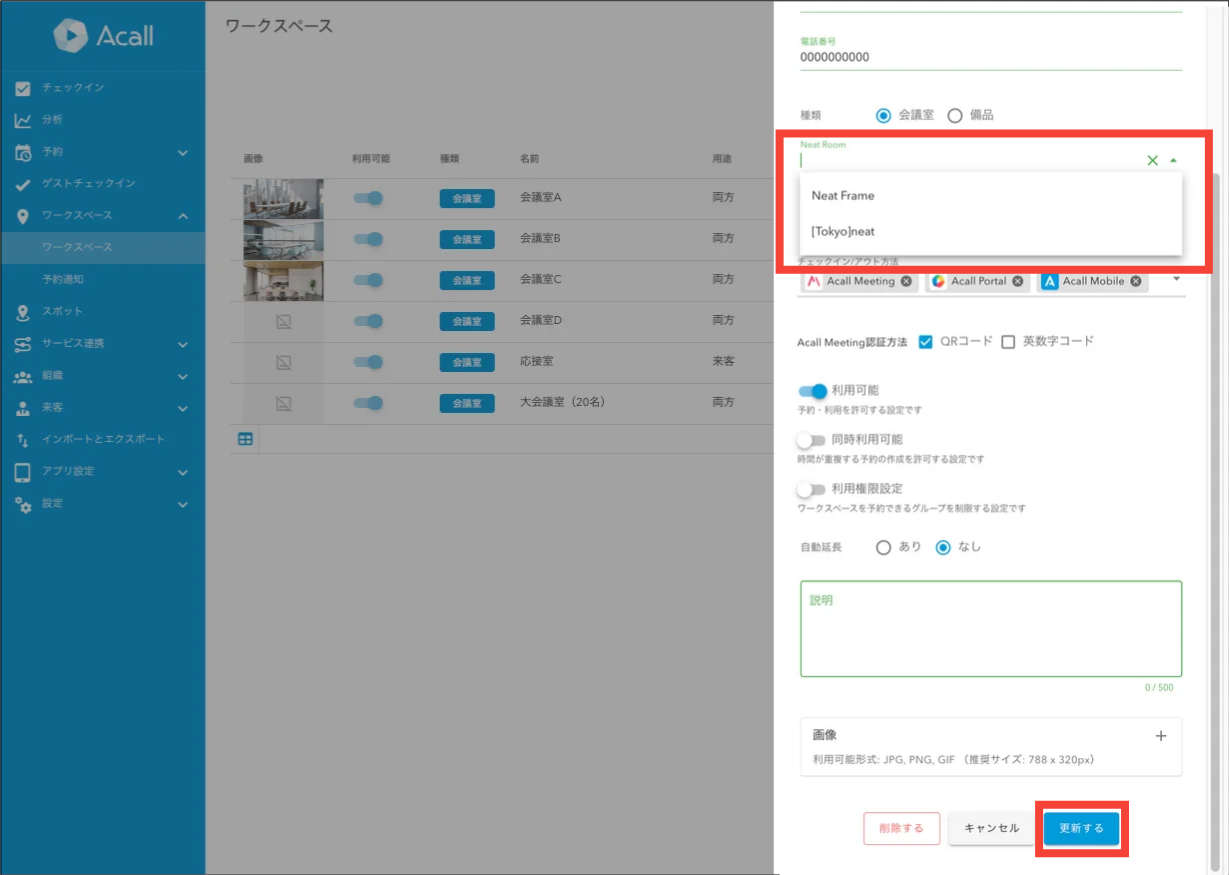Enable the 利用権限設定 switch
The width and height of the screenshot is (1229, 875).
coord(811,489)
